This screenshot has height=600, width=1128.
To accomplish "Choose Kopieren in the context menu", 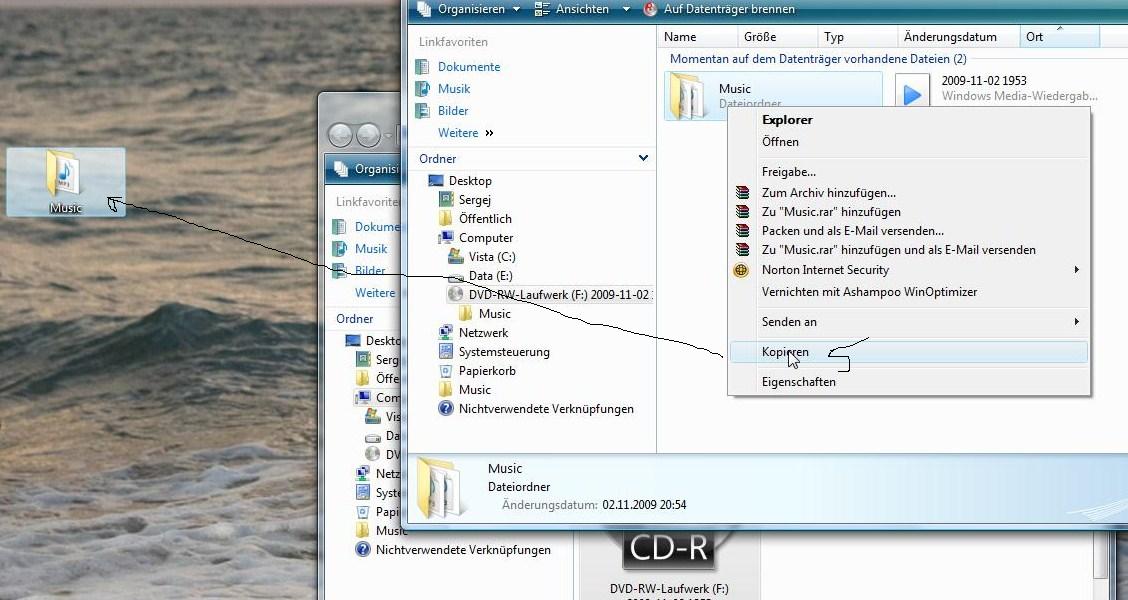I will click(909, 352).
